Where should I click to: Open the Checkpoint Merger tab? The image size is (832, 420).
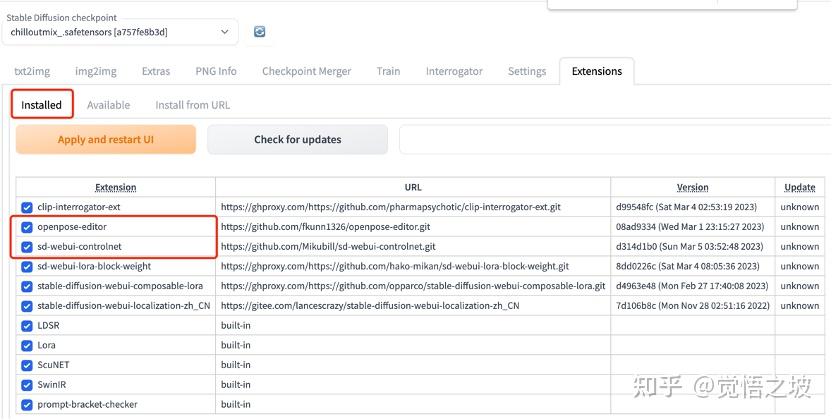click(x=307, y=71)
